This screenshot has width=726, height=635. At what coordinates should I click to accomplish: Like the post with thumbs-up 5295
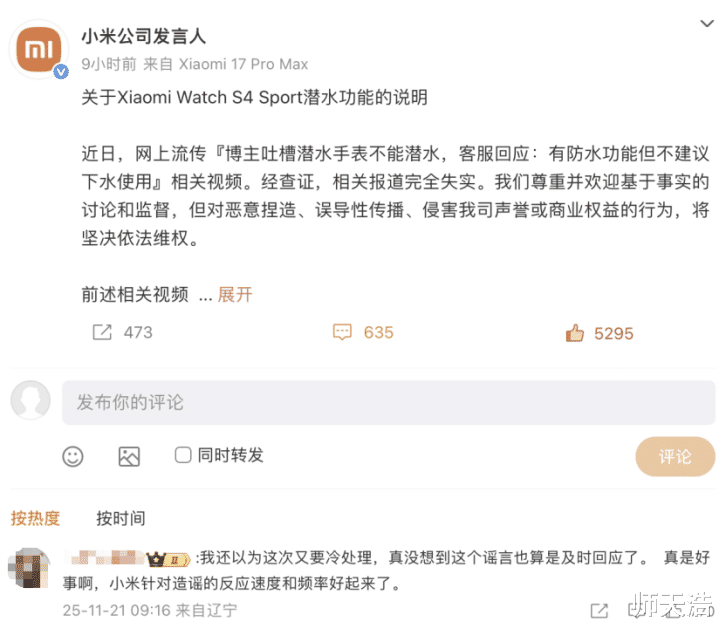tap(574, 332)
